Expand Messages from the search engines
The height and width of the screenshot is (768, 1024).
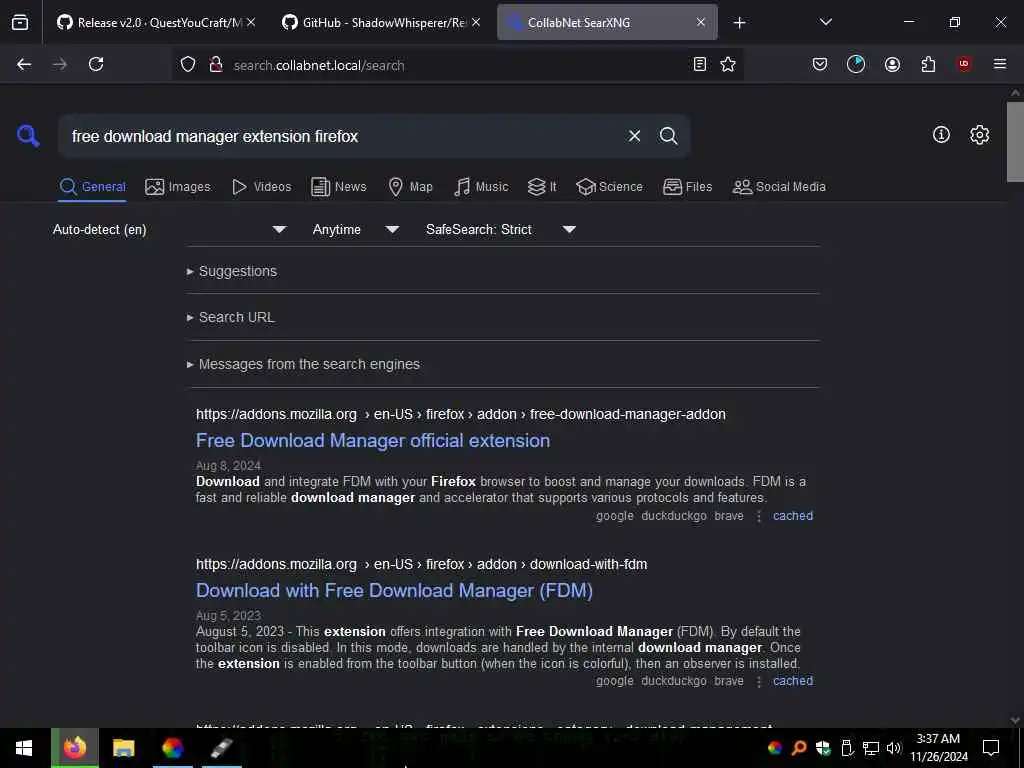(303, 364)
